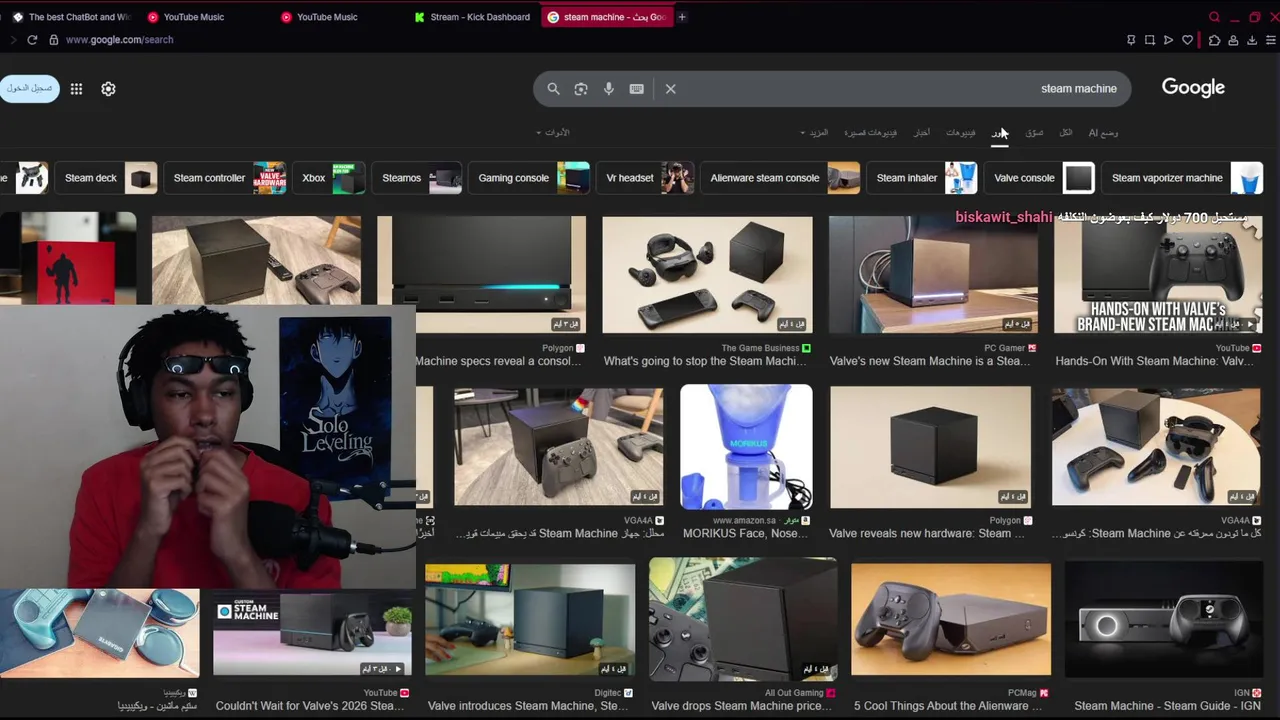Viewport: 1280px width, 720px height.
Task: Open the Digitec Valve introduces Steam Machine image
Action: click(x=530, y=620)
